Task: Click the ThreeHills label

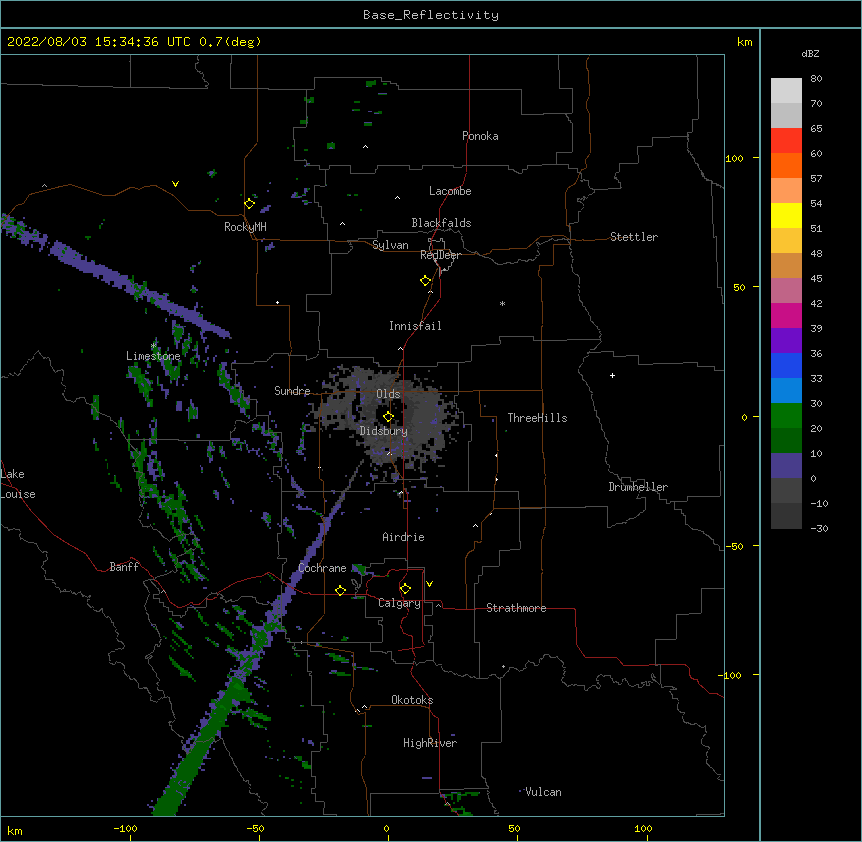Action: click(538, 418)
